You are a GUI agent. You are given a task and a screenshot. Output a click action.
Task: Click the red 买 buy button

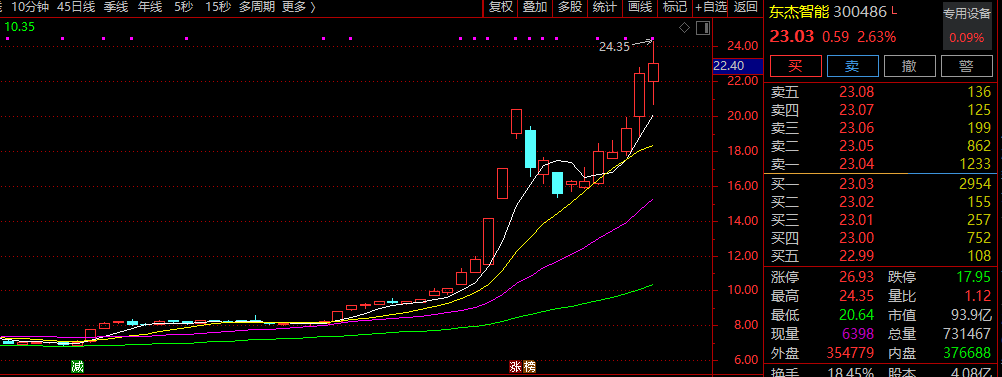click(795, 66)
